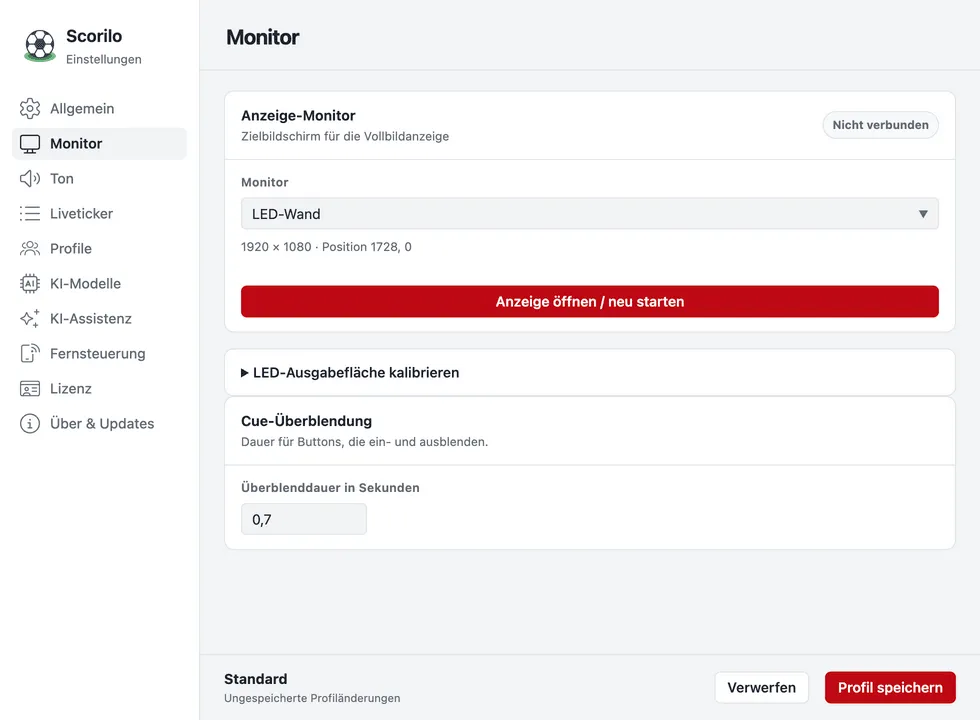Click the Scorilo soccer ball logo
The height and width of the screenshot is (720, 980).
click(40, 46)
